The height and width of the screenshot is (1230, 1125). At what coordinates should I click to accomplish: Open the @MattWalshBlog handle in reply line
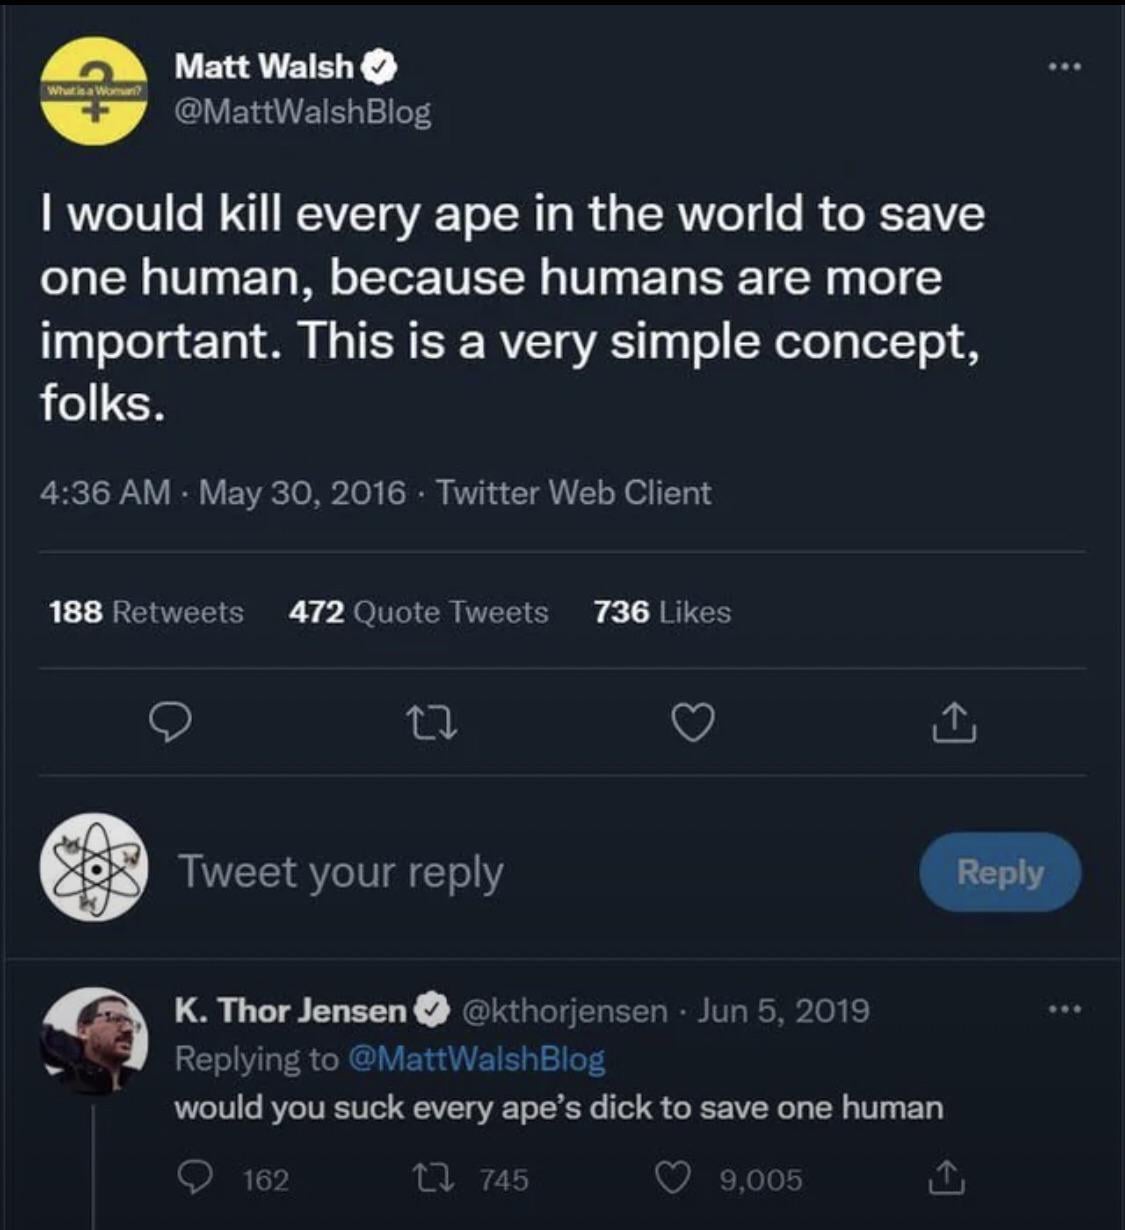(x=475, y=1059)
